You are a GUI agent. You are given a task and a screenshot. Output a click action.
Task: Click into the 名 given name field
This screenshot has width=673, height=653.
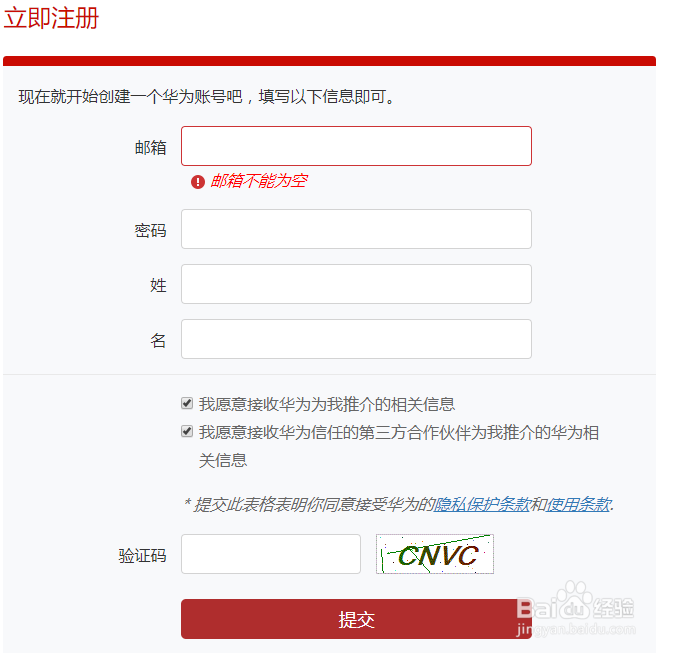(356, 339)
